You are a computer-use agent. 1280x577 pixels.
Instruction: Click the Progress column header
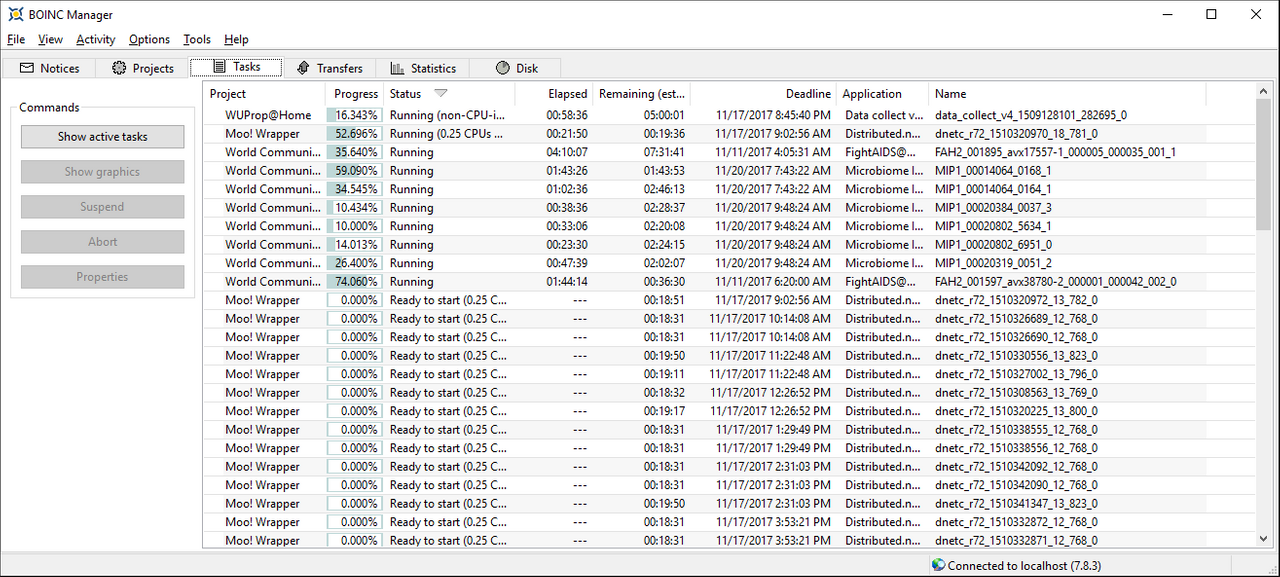click(x=355, y=94)
